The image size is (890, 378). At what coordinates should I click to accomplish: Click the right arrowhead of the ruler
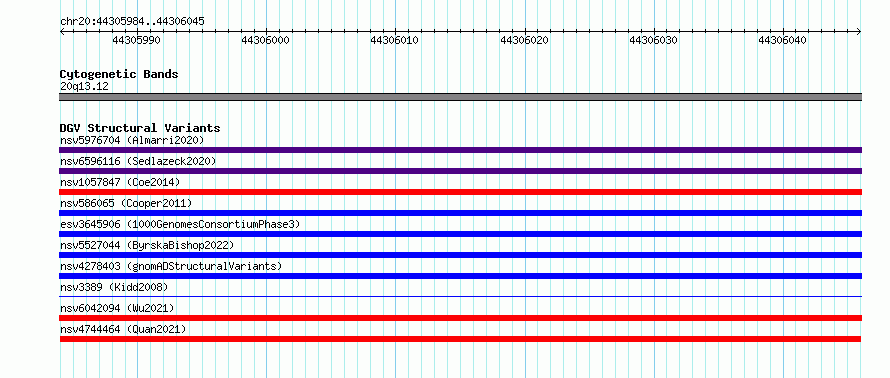point(859,32)
